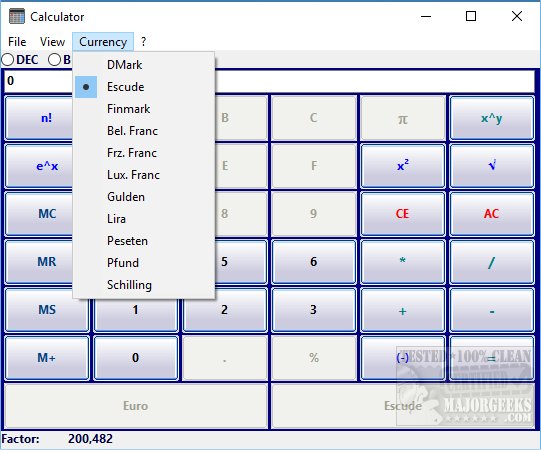Click the MS memory store button
This screenshot has height=450, width=541.
coord(47,310)
